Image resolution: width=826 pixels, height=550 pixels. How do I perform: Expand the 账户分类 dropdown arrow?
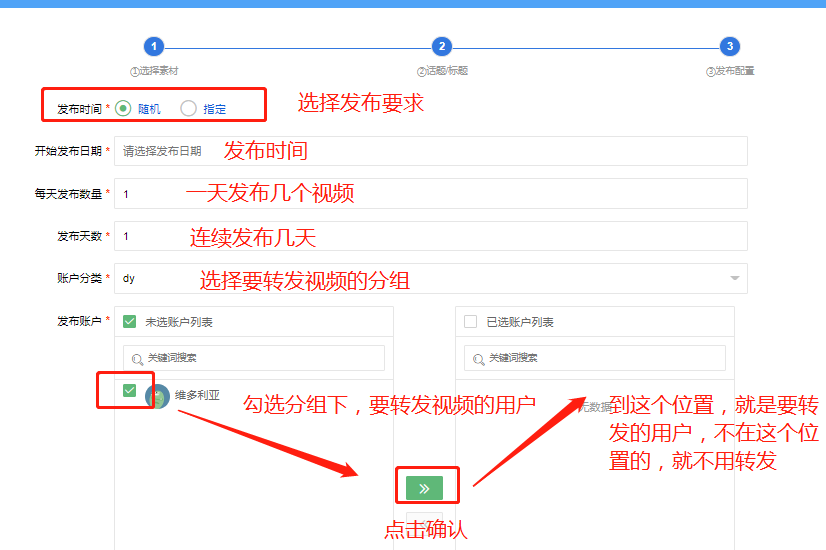[x=735, y=278]
